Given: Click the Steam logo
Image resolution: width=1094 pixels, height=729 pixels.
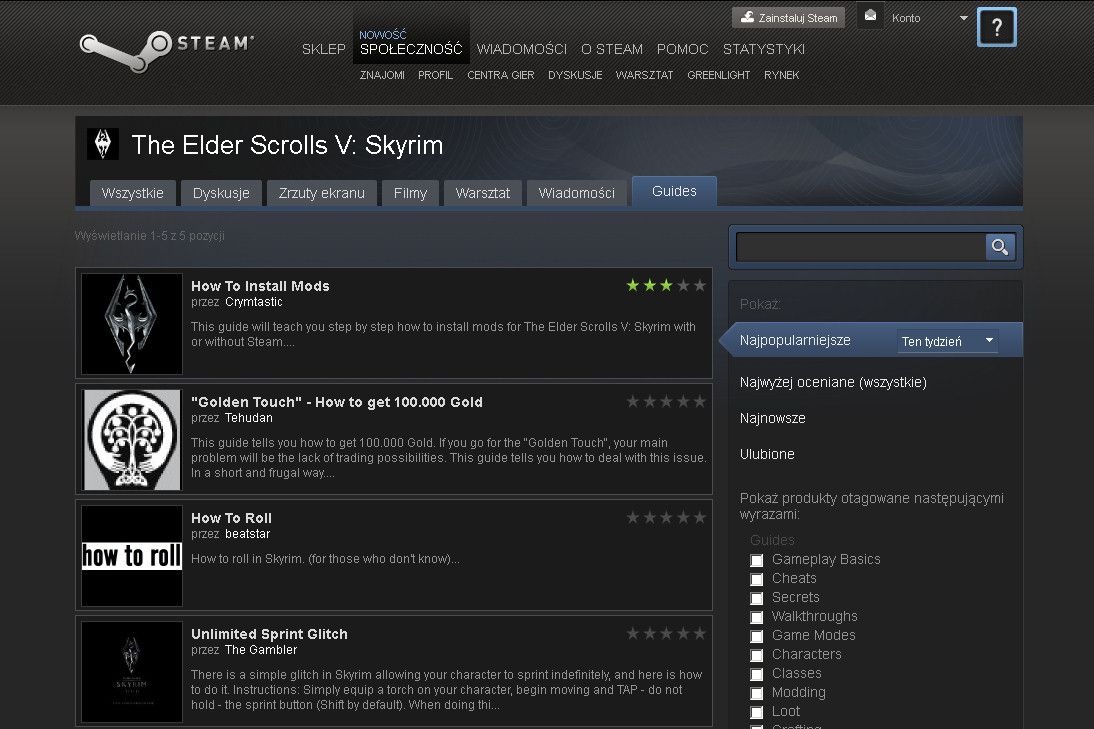Looking at the screenshot, I should click(167, 50).
